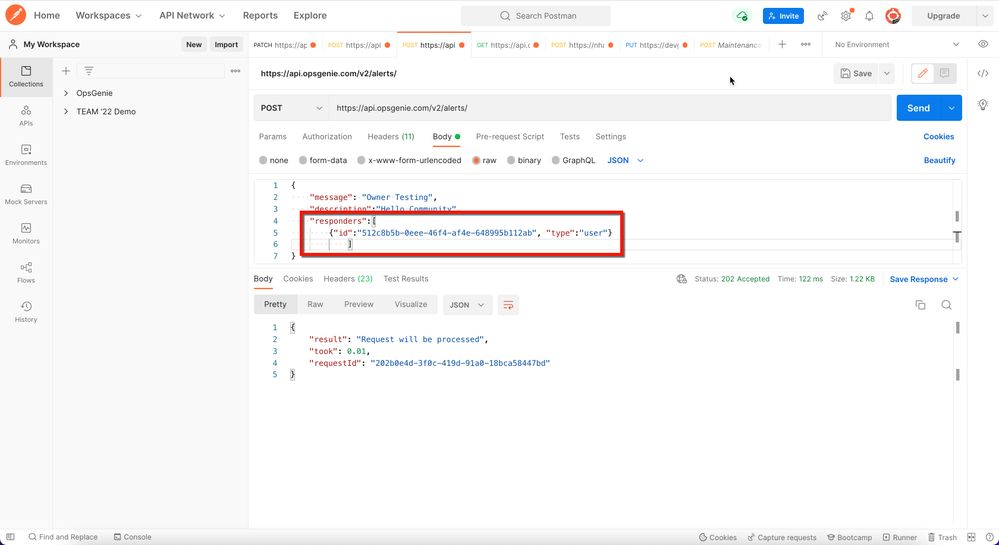Screen dimensions: 999x545
Task: Switch to the Pre-request Script tab
Action: tap(510, 136)
